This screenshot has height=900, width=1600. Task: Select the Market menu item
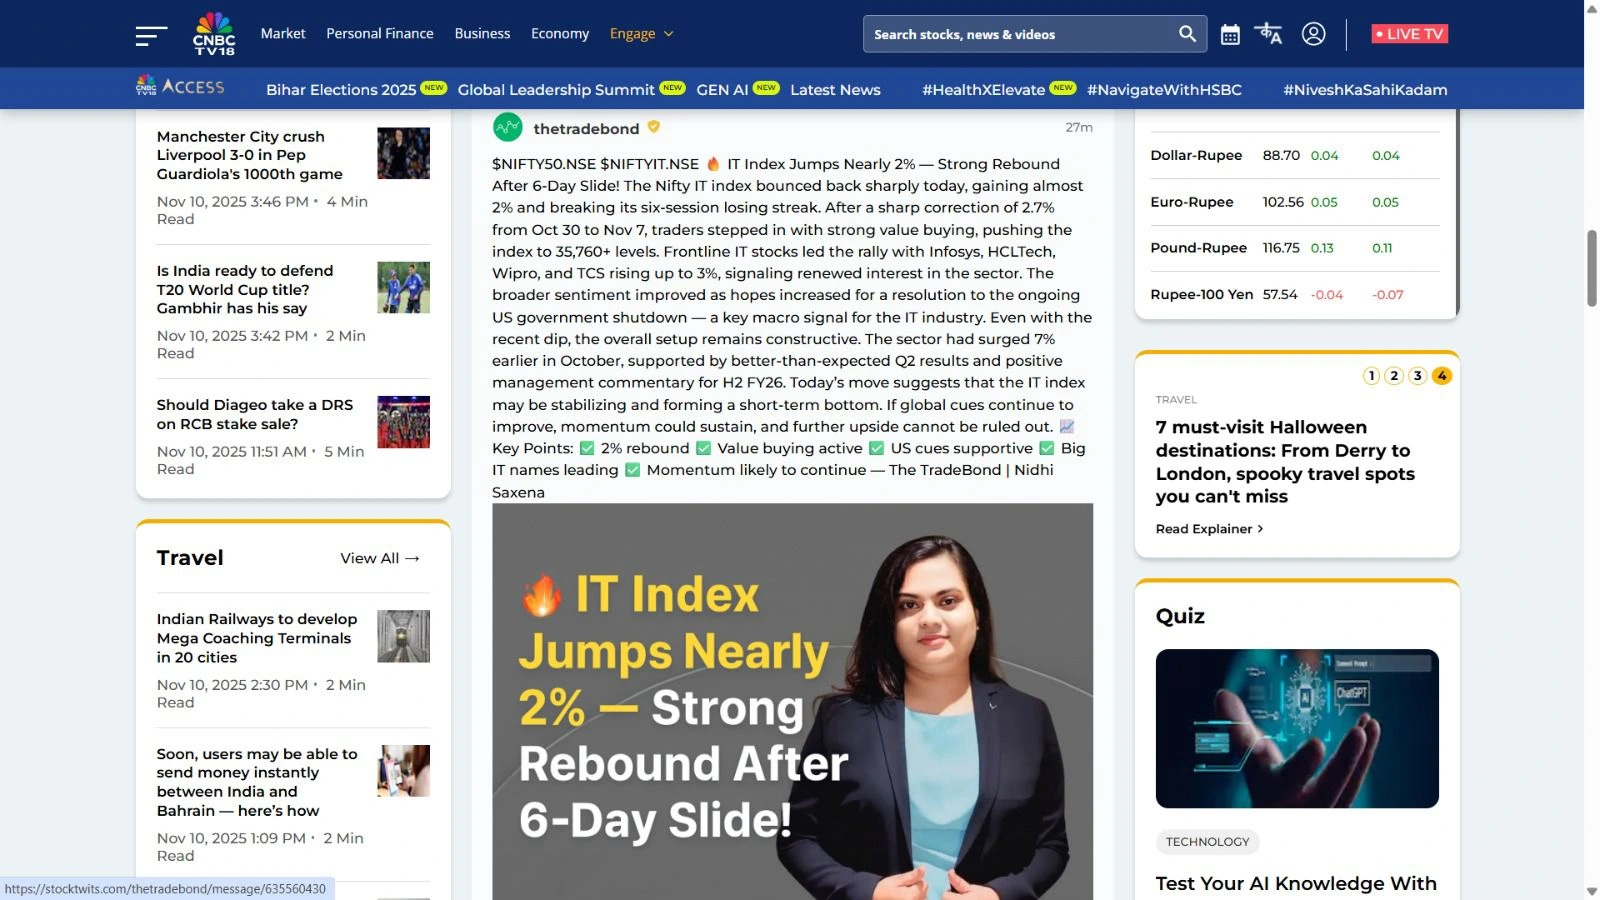[x=282, y=33]
